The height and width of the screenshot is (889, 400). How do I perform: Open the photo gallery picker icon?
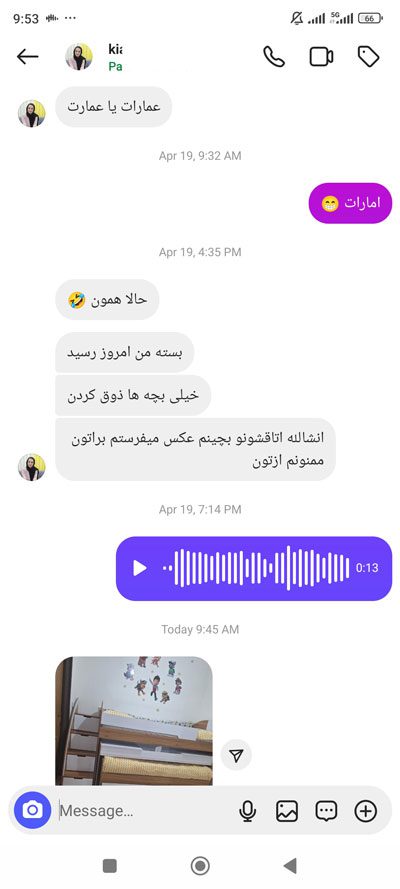287,811
